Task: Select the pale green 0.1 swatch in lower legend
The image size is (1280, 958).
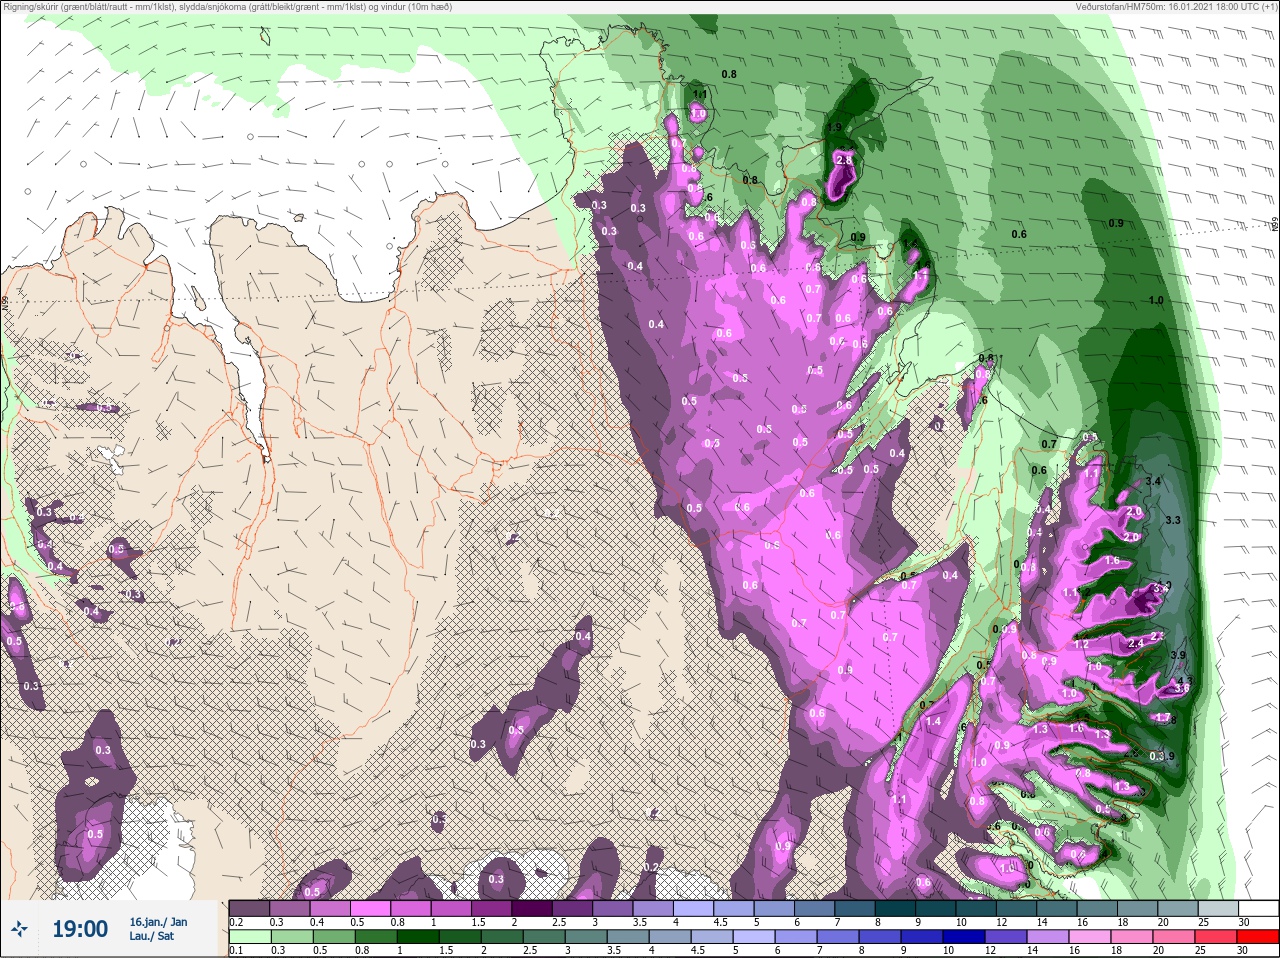Action: point(249,937)
